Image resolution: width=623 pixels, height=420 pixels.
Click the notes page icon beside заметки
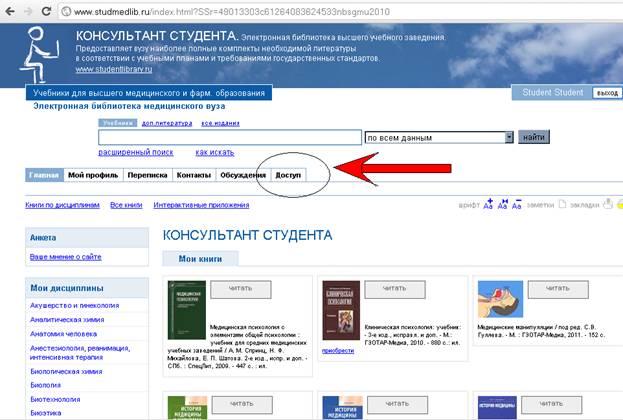click(x=562, y=204)
